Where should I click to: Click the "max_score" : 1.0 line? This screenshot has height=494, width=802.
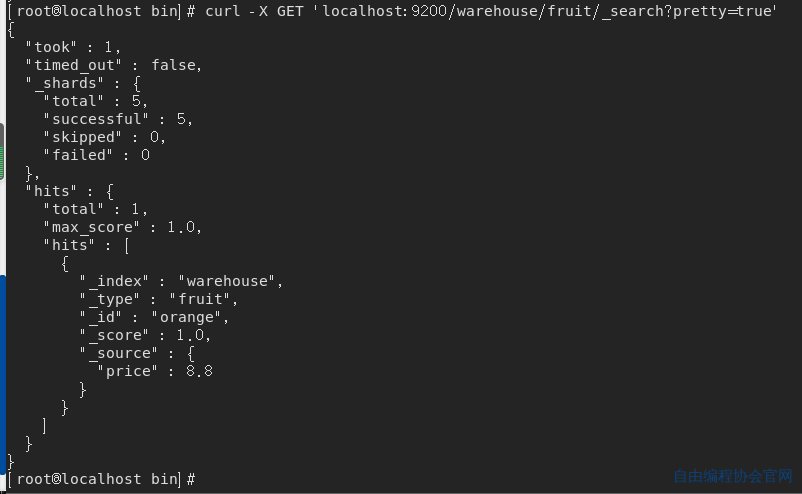(122, 227)
